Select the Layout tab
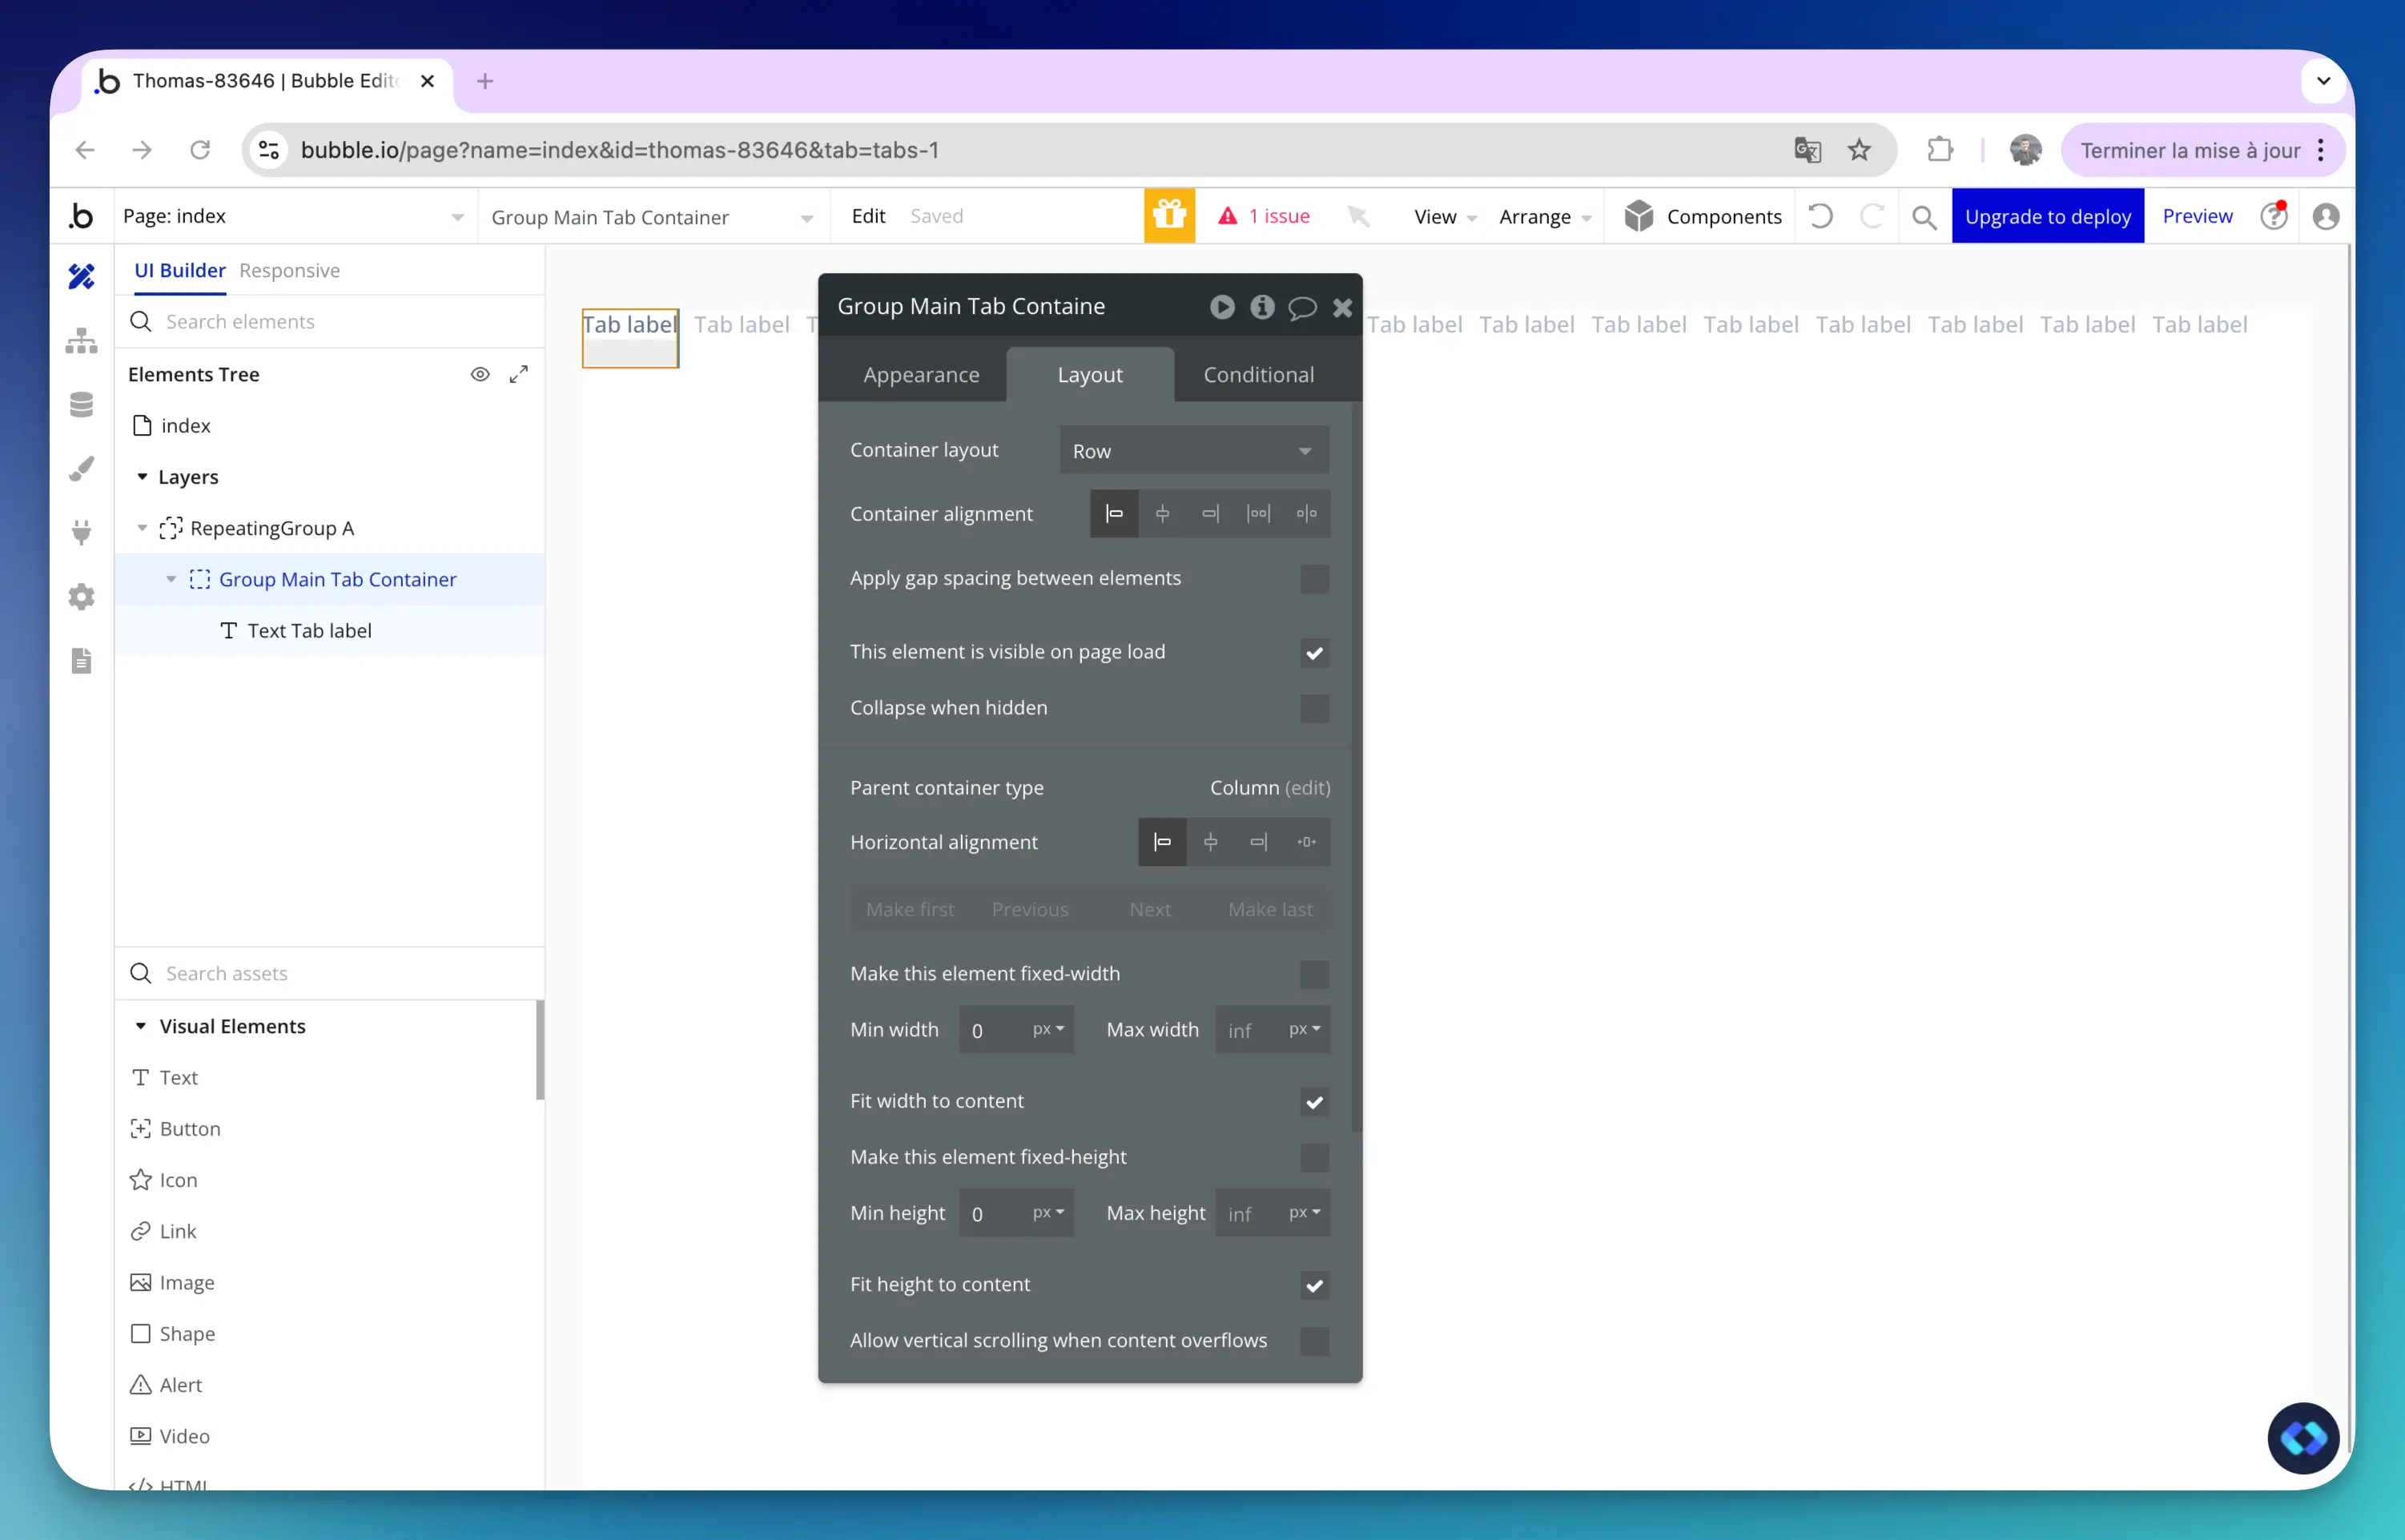Image resolution: width=2405 pixels, height=1540 pixels. [x=1090, y=374]
